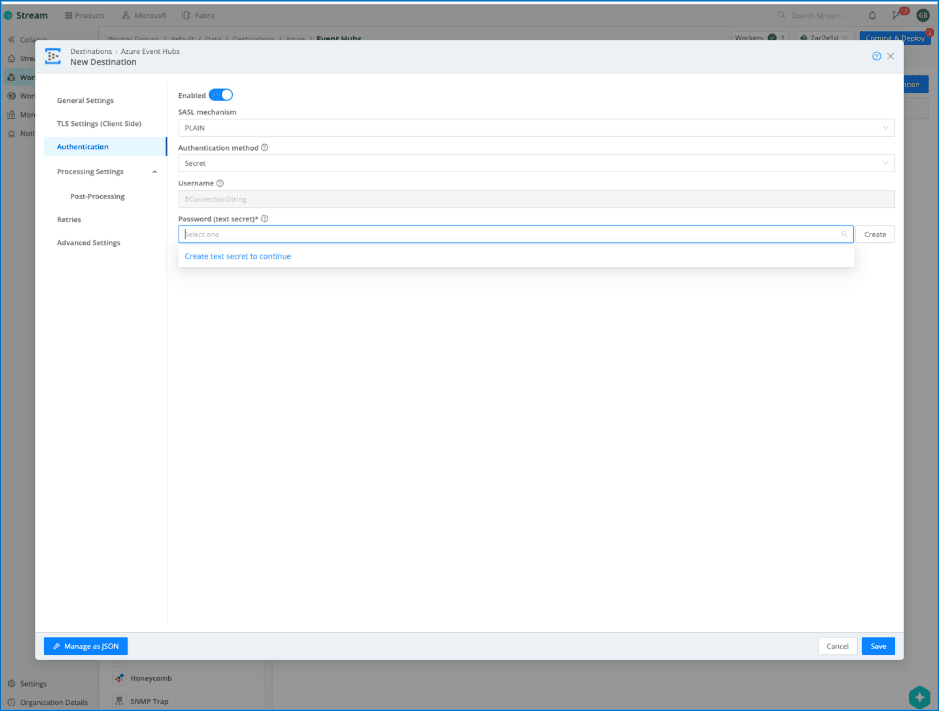Click Manage as JSON button
Screen dimensions: 939x711
pos(86,646)
